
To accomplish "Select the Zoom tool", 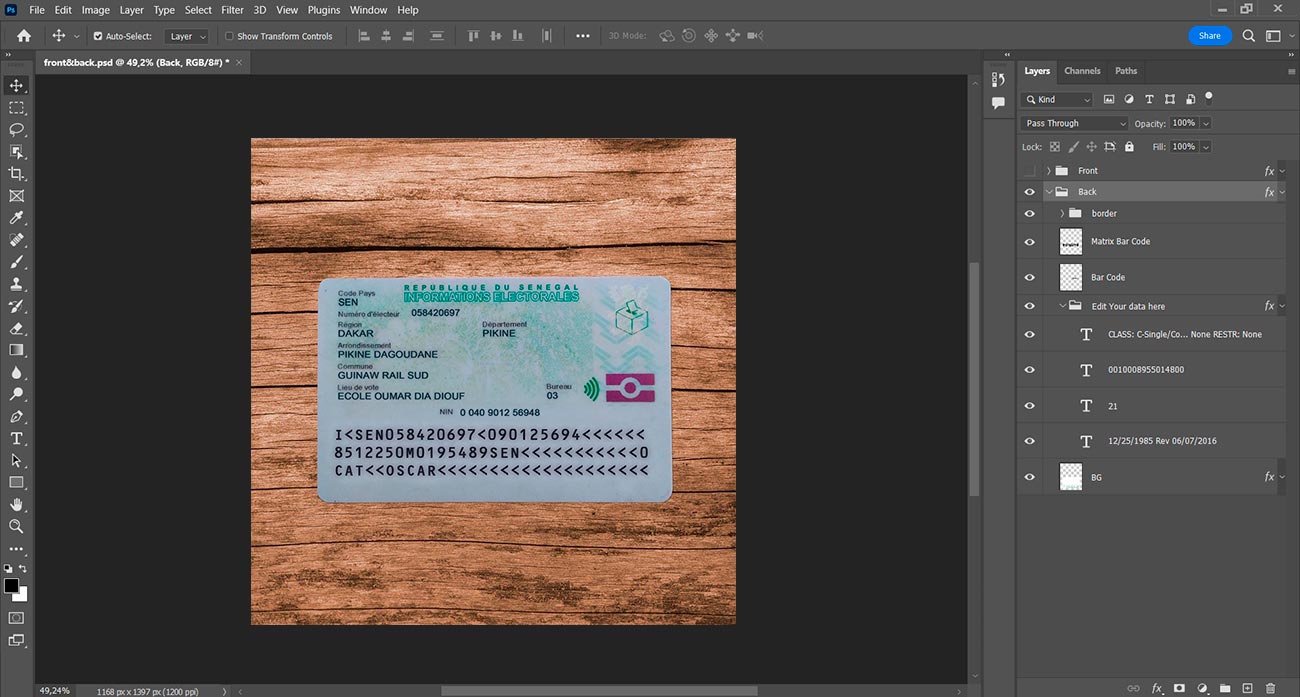I will [x=16, y=526].
